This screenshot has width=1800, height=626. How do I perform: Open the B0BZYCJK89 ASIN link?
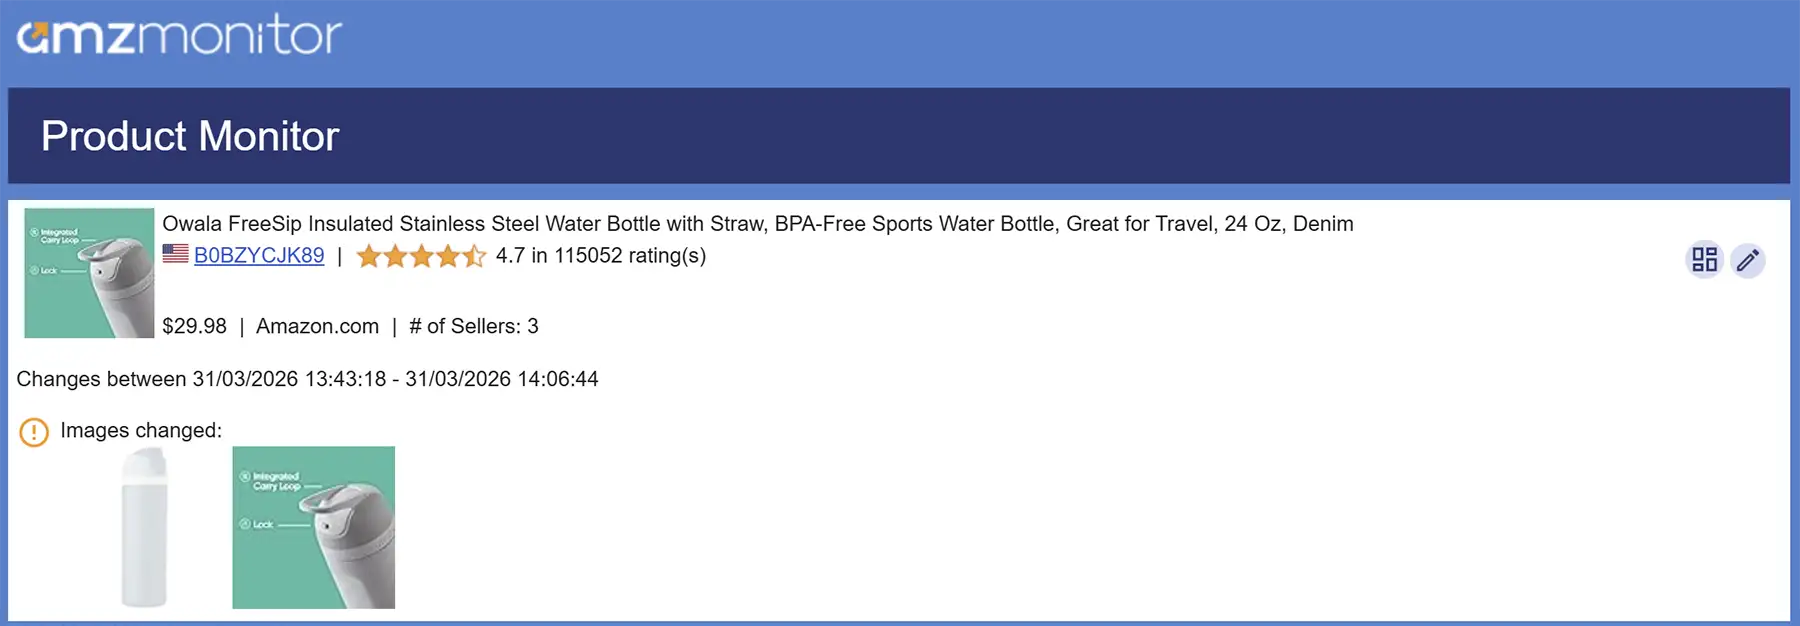259,256
